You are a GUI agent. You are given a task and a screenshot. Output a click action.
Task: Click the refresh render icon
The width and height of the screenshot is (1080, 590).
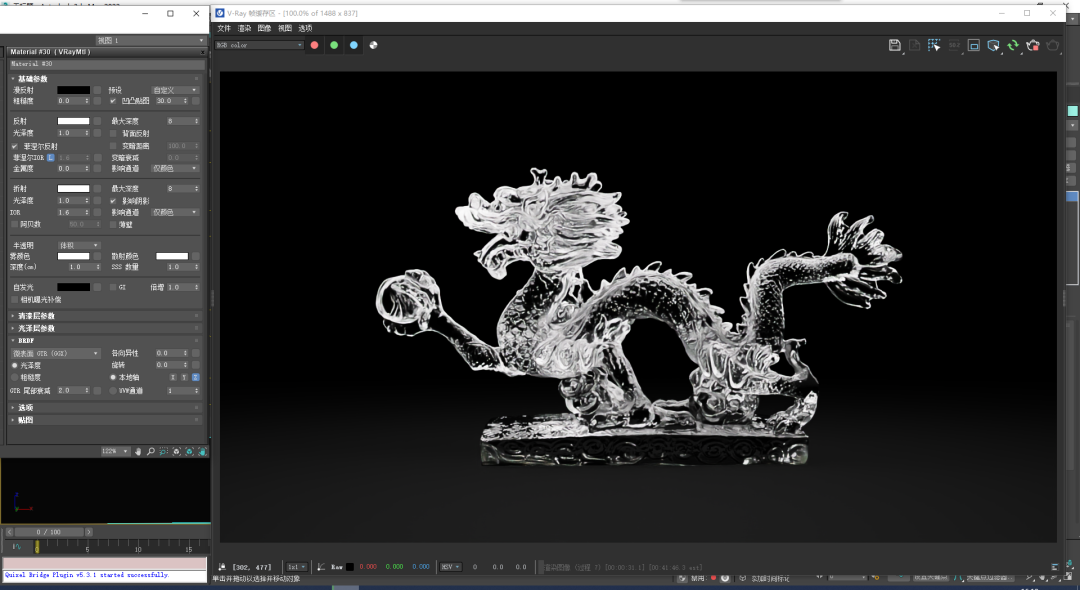click(x=1012, y=45)
